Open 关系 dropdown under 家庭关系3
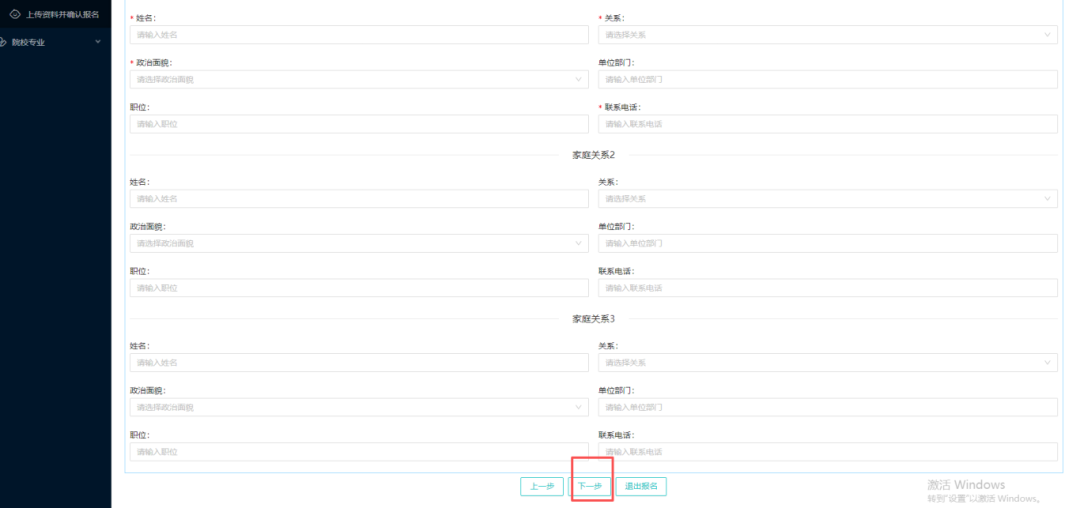The image size is (1080, 508). tap(827, 362)
